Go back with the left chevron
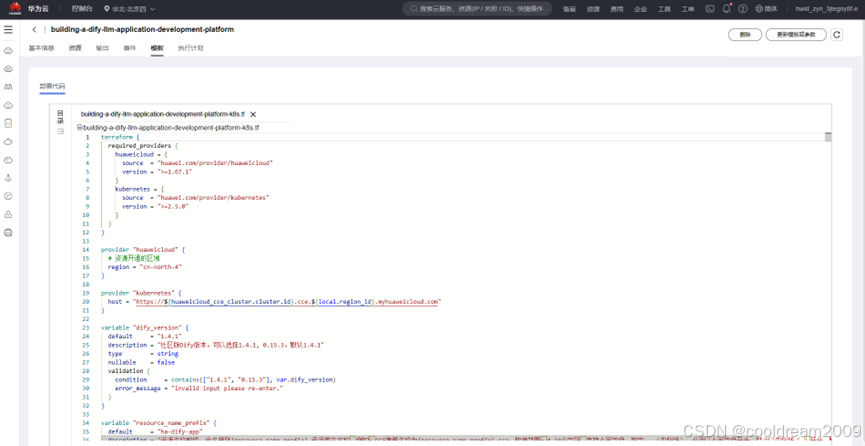Screen dimensions: 865x446 click(34, 30)
